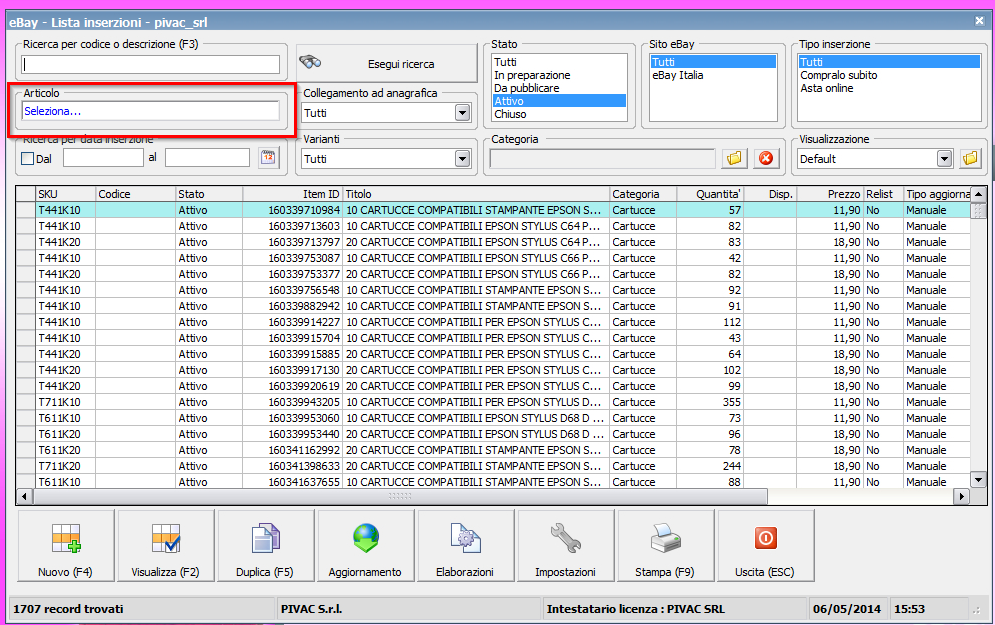
Task: Select 'Asta online' listing type
Action: [889, 88]
